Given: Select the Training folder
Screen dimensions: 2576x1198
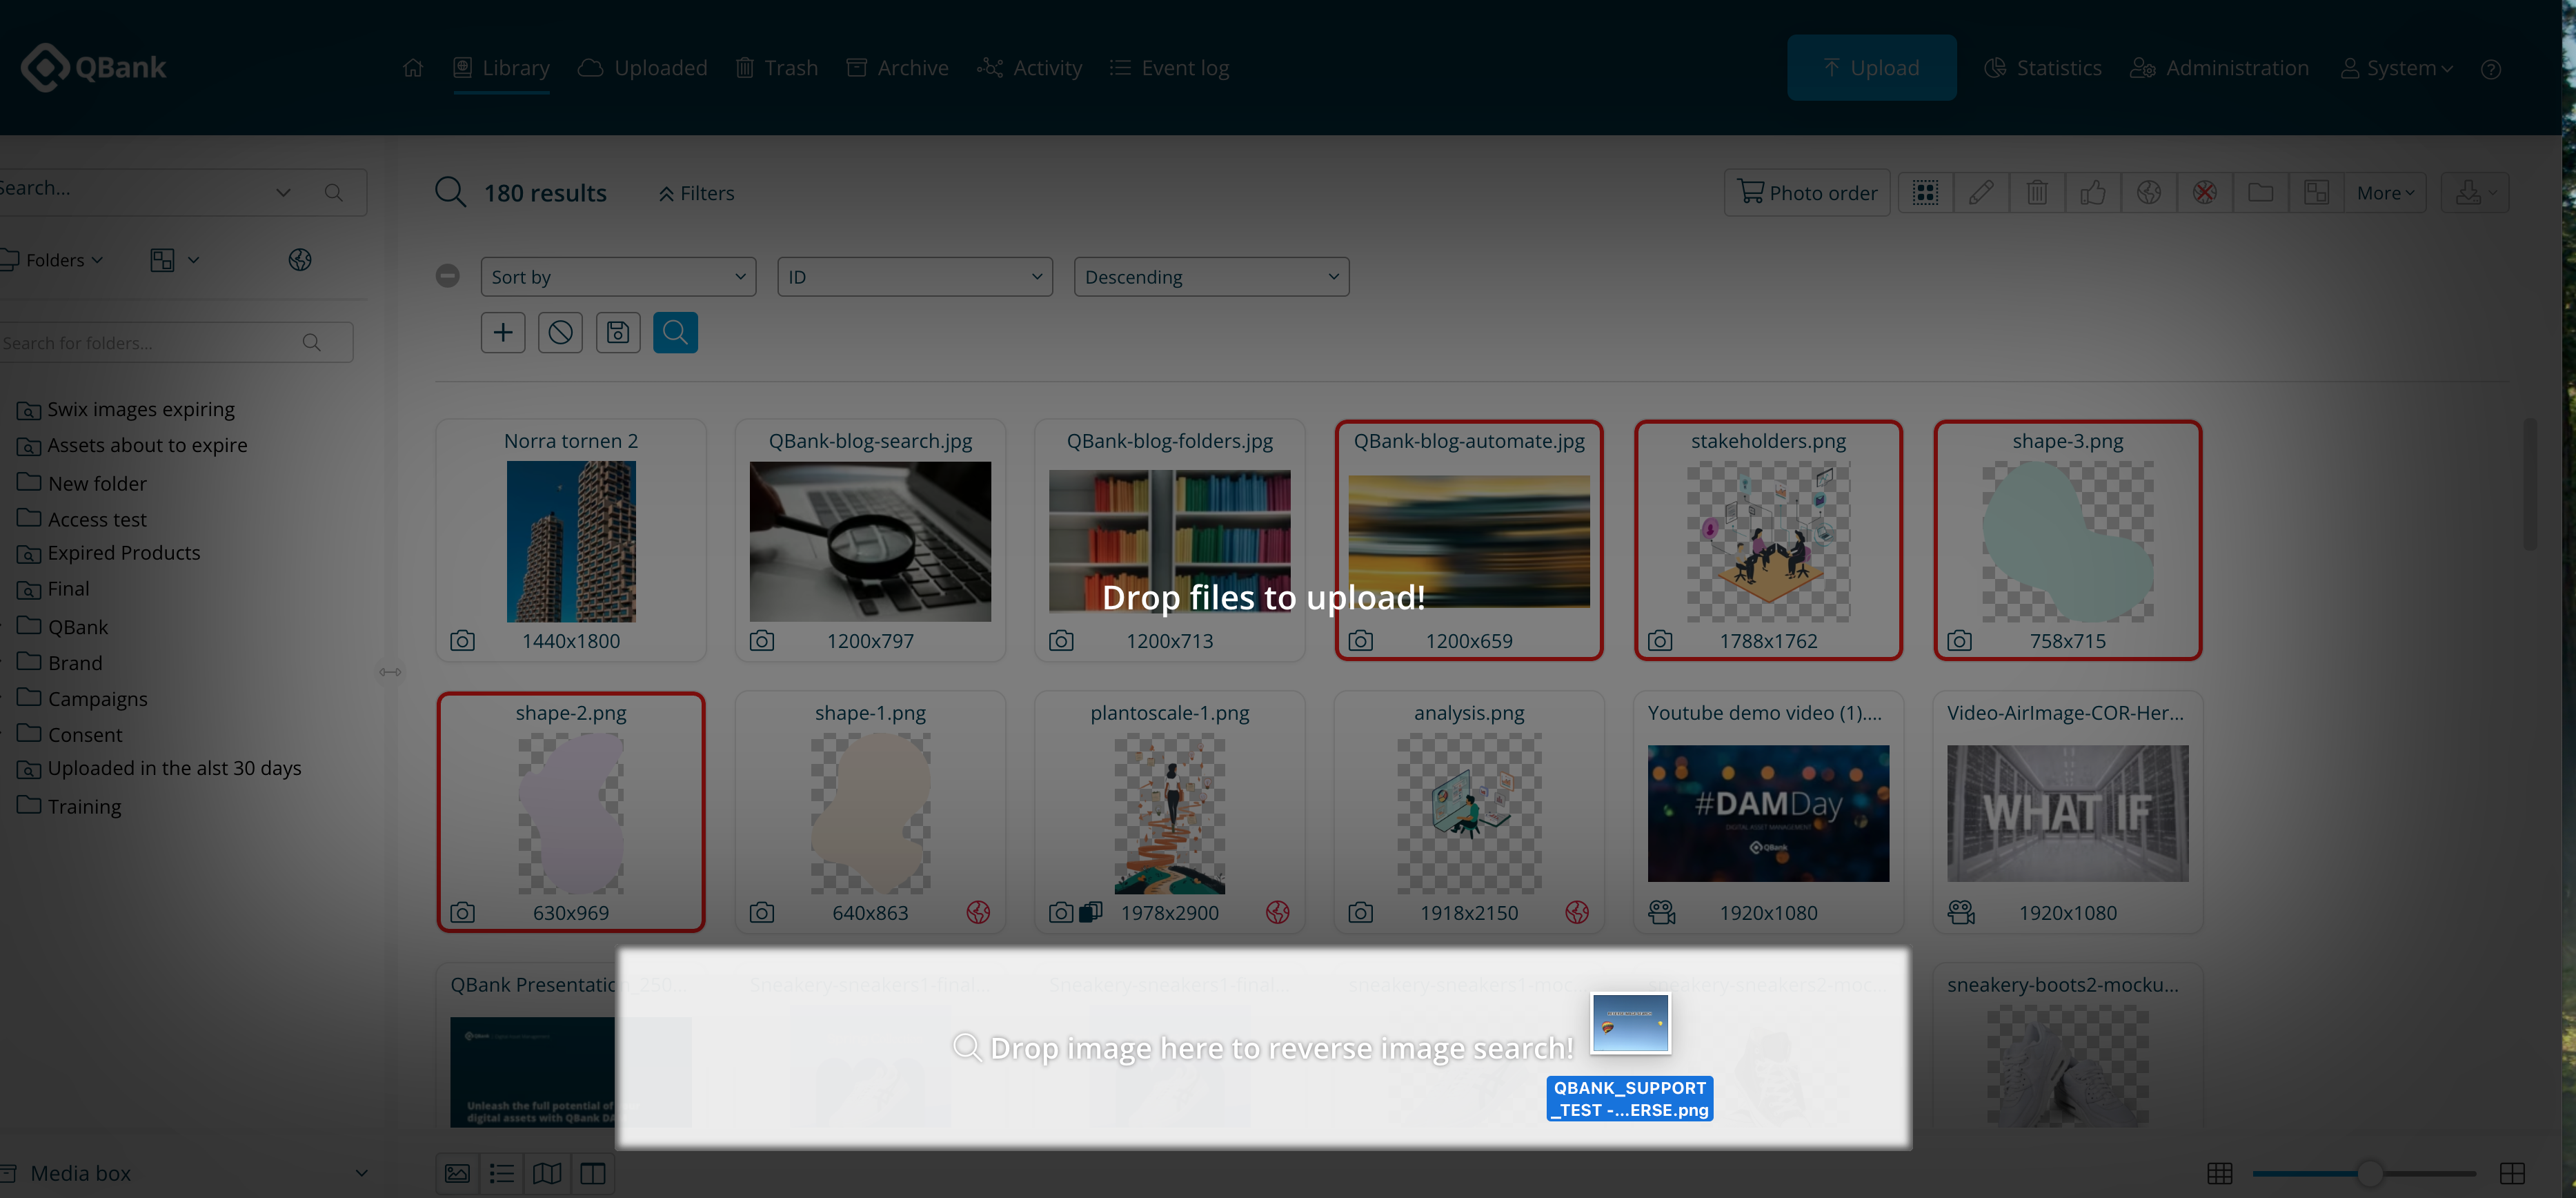Looking at the screenshot, I should (x=70, y=806).
